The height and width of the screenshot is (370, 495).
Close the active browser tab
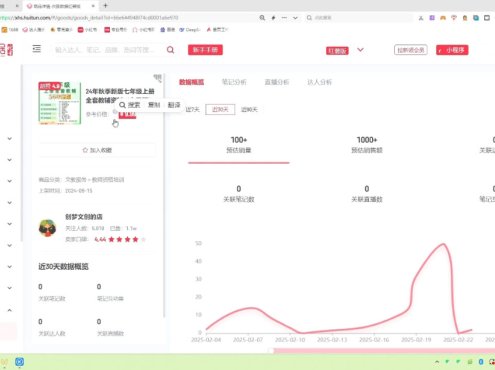pyautogui.click(x=93, y=6)
